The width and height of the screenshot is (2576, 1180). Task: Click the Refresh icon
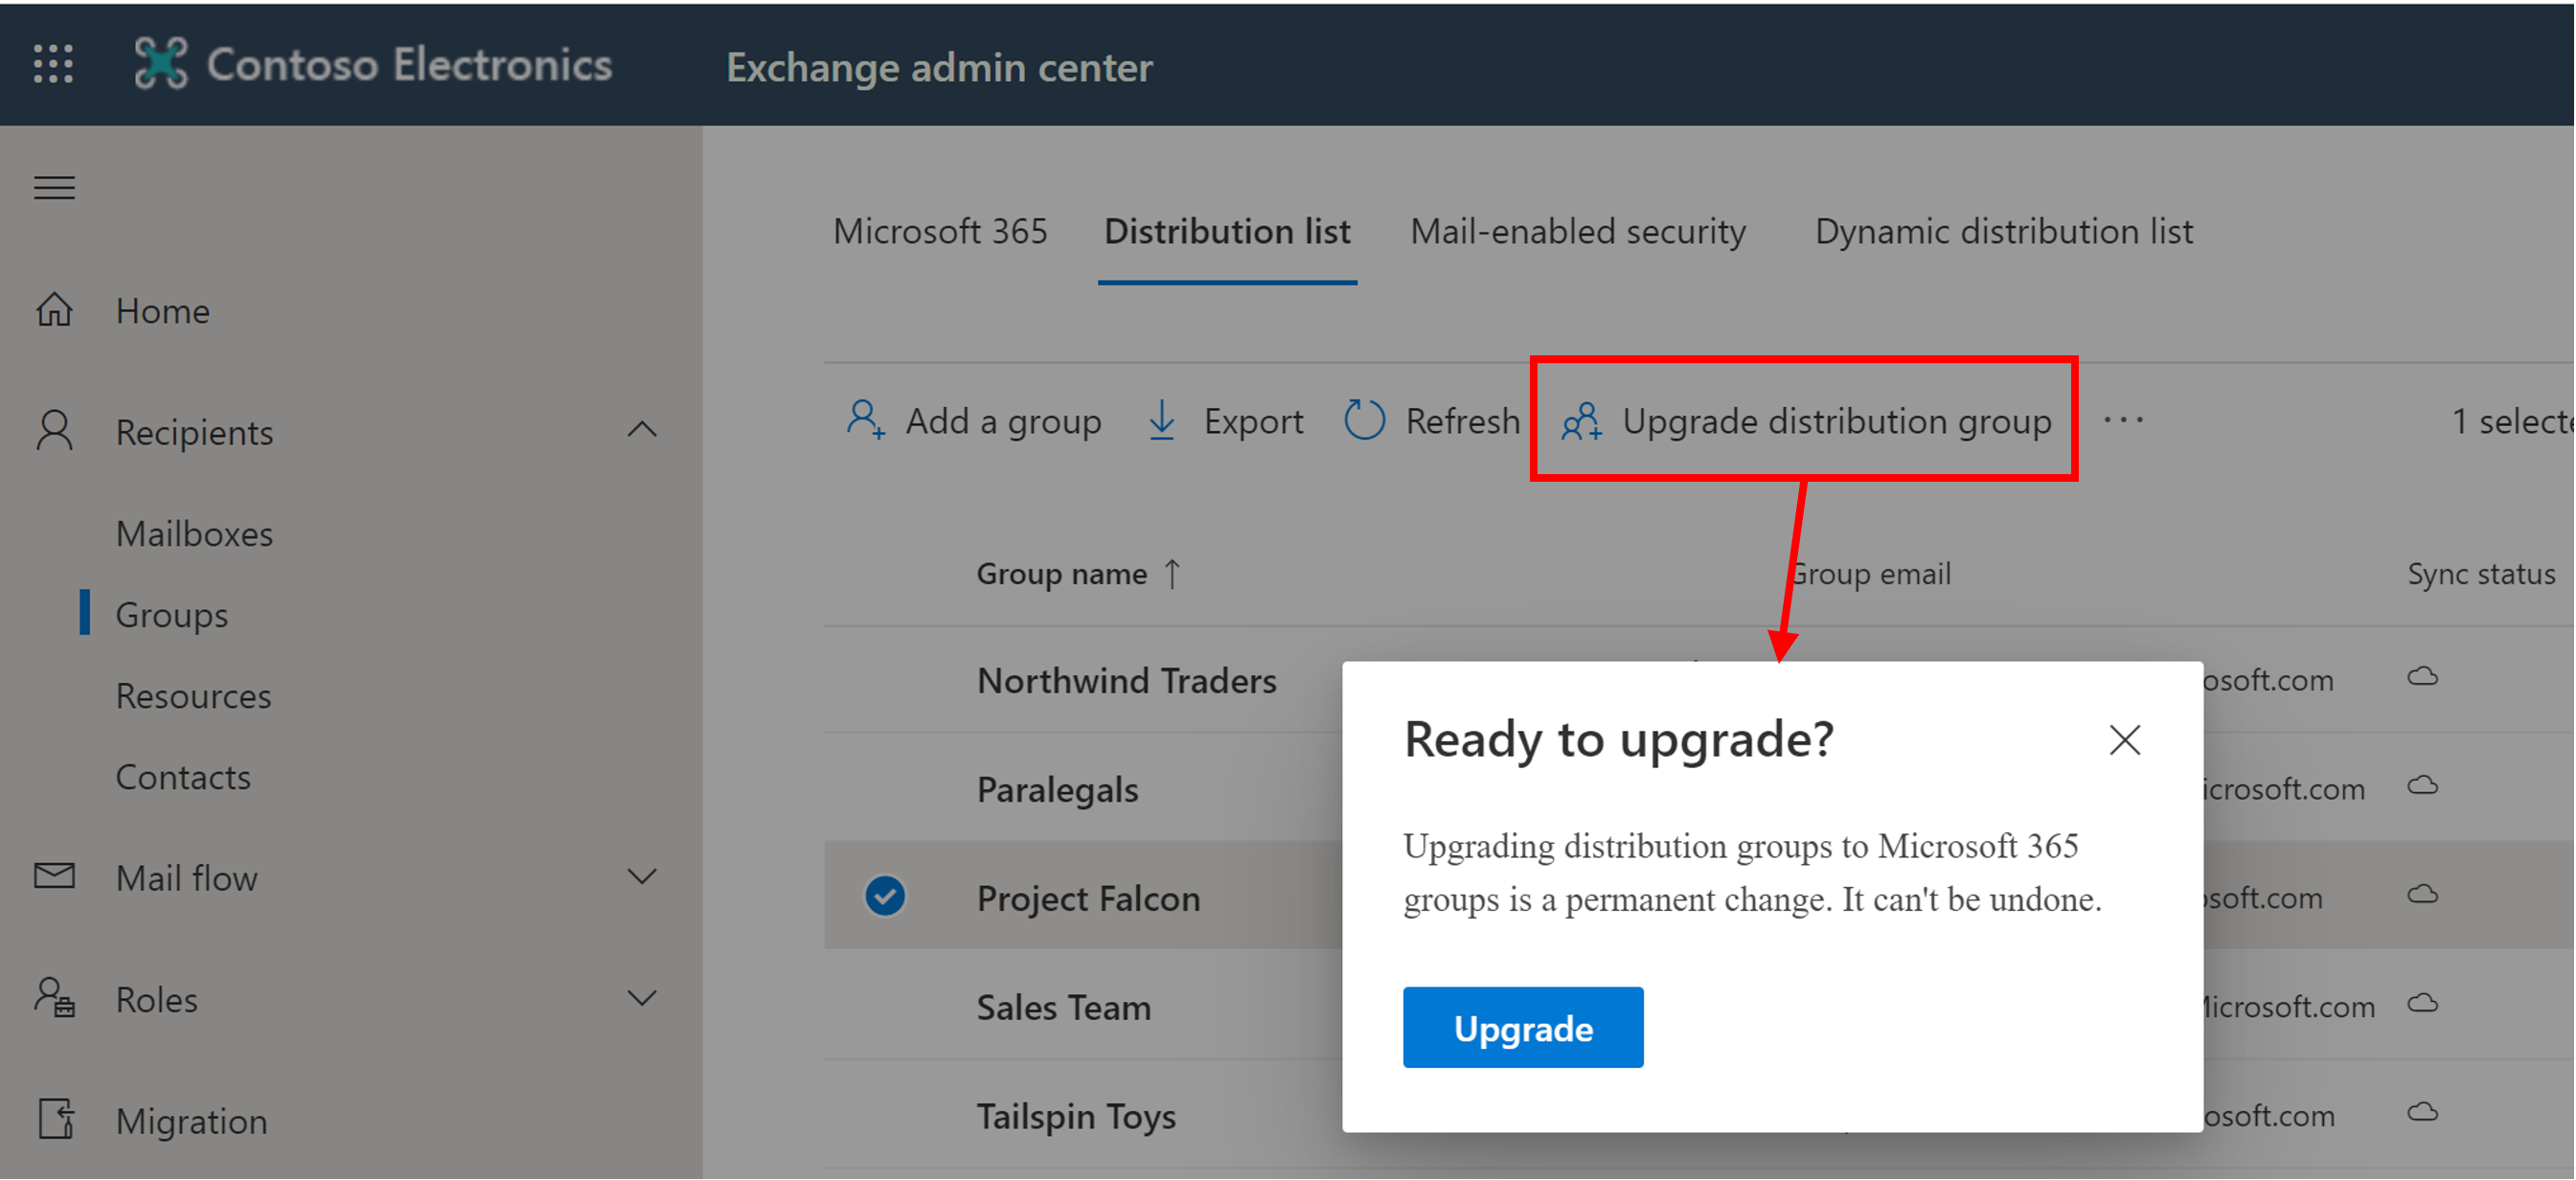tap(1365, 420)
